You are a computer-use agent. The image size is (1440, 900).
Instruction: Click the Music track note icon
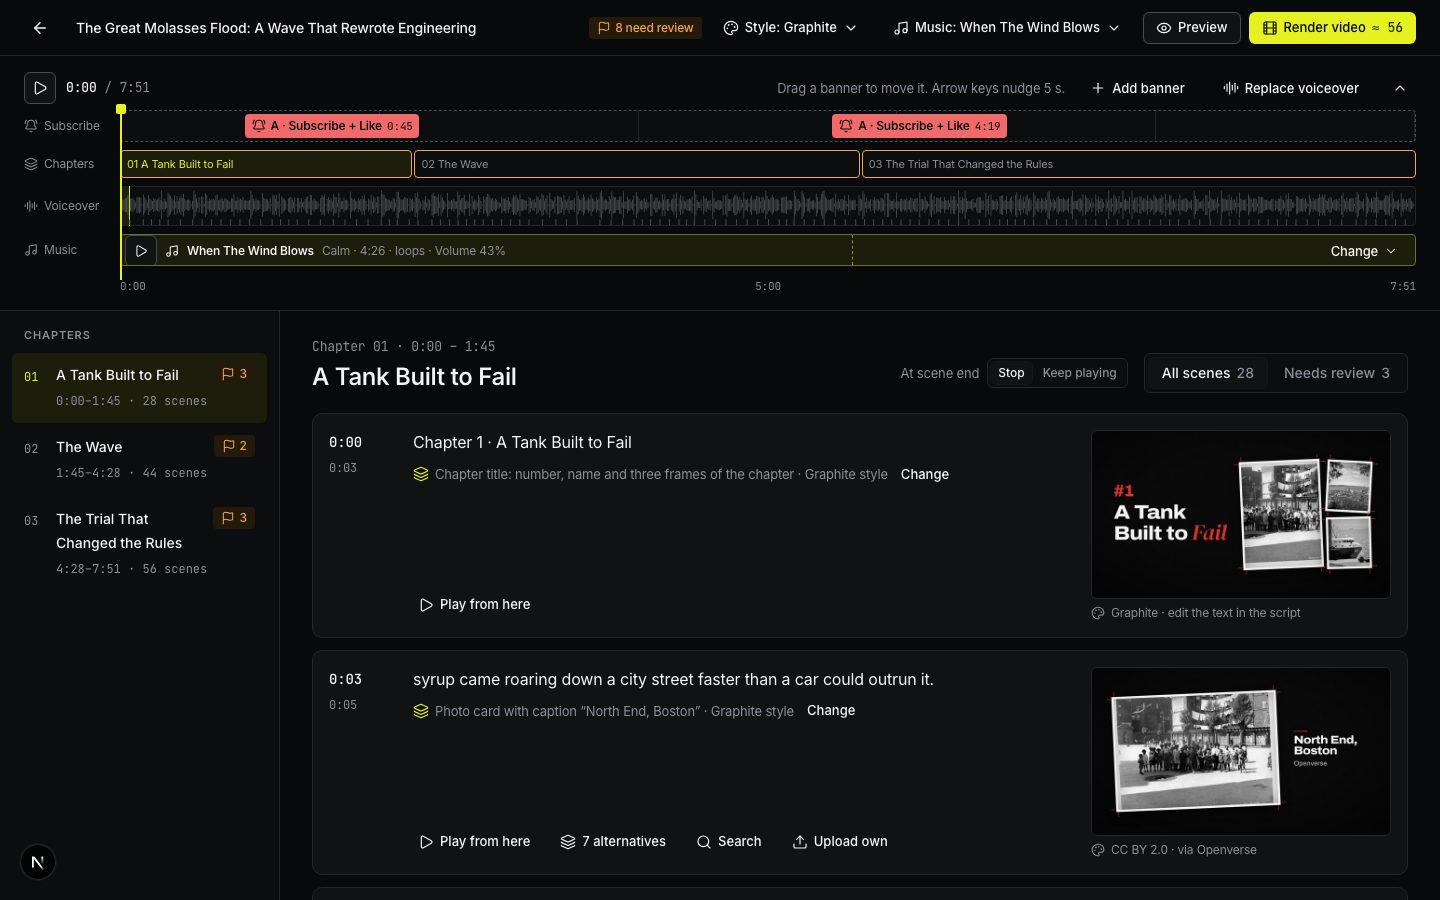(31, 250)
